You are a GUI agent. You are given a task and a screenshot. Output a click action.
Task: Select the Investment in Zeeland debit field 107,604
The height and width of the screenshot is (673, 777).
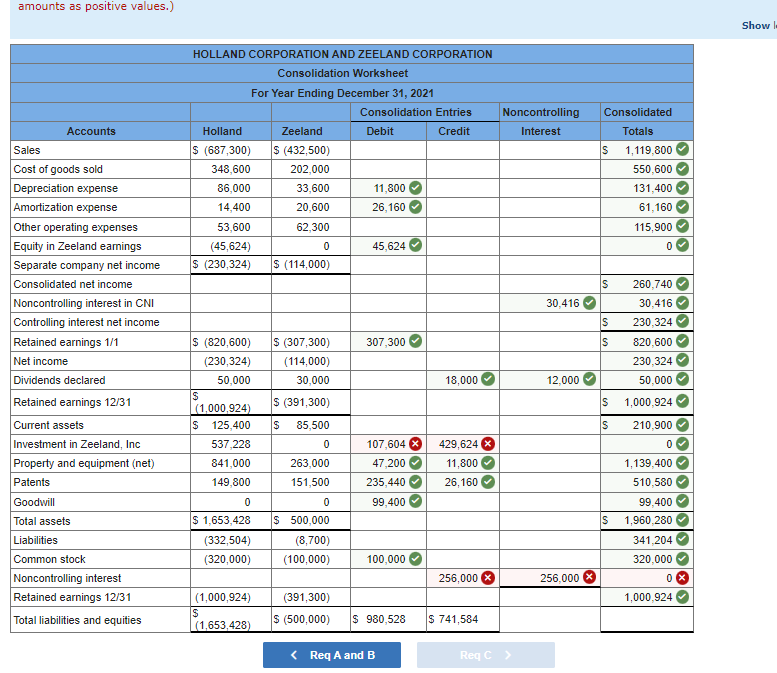(388, 444)
